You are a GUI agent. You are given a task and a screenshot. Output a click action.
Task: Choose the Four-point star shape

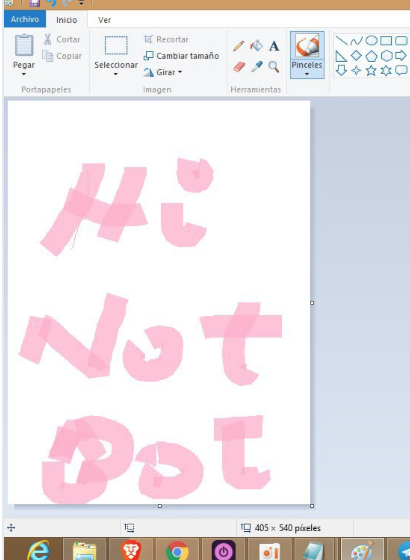pos(356,70)
